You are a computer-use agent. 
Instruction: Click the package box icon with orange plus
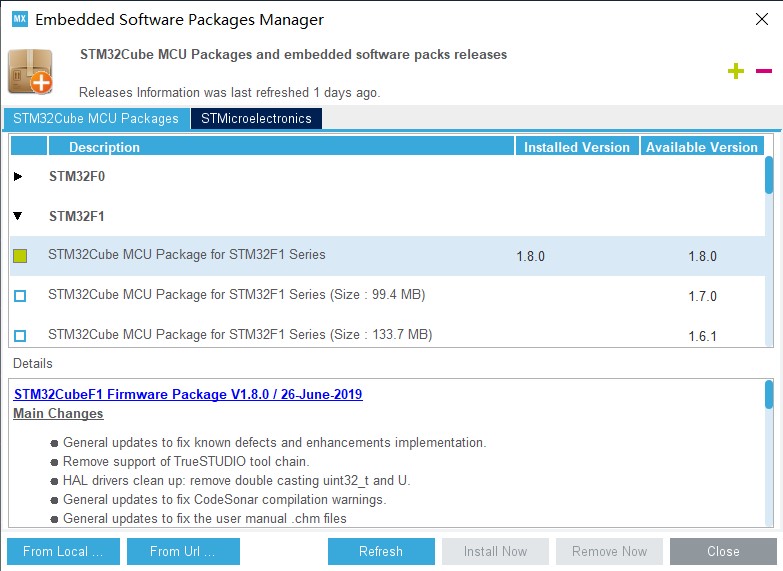point(30,71)
